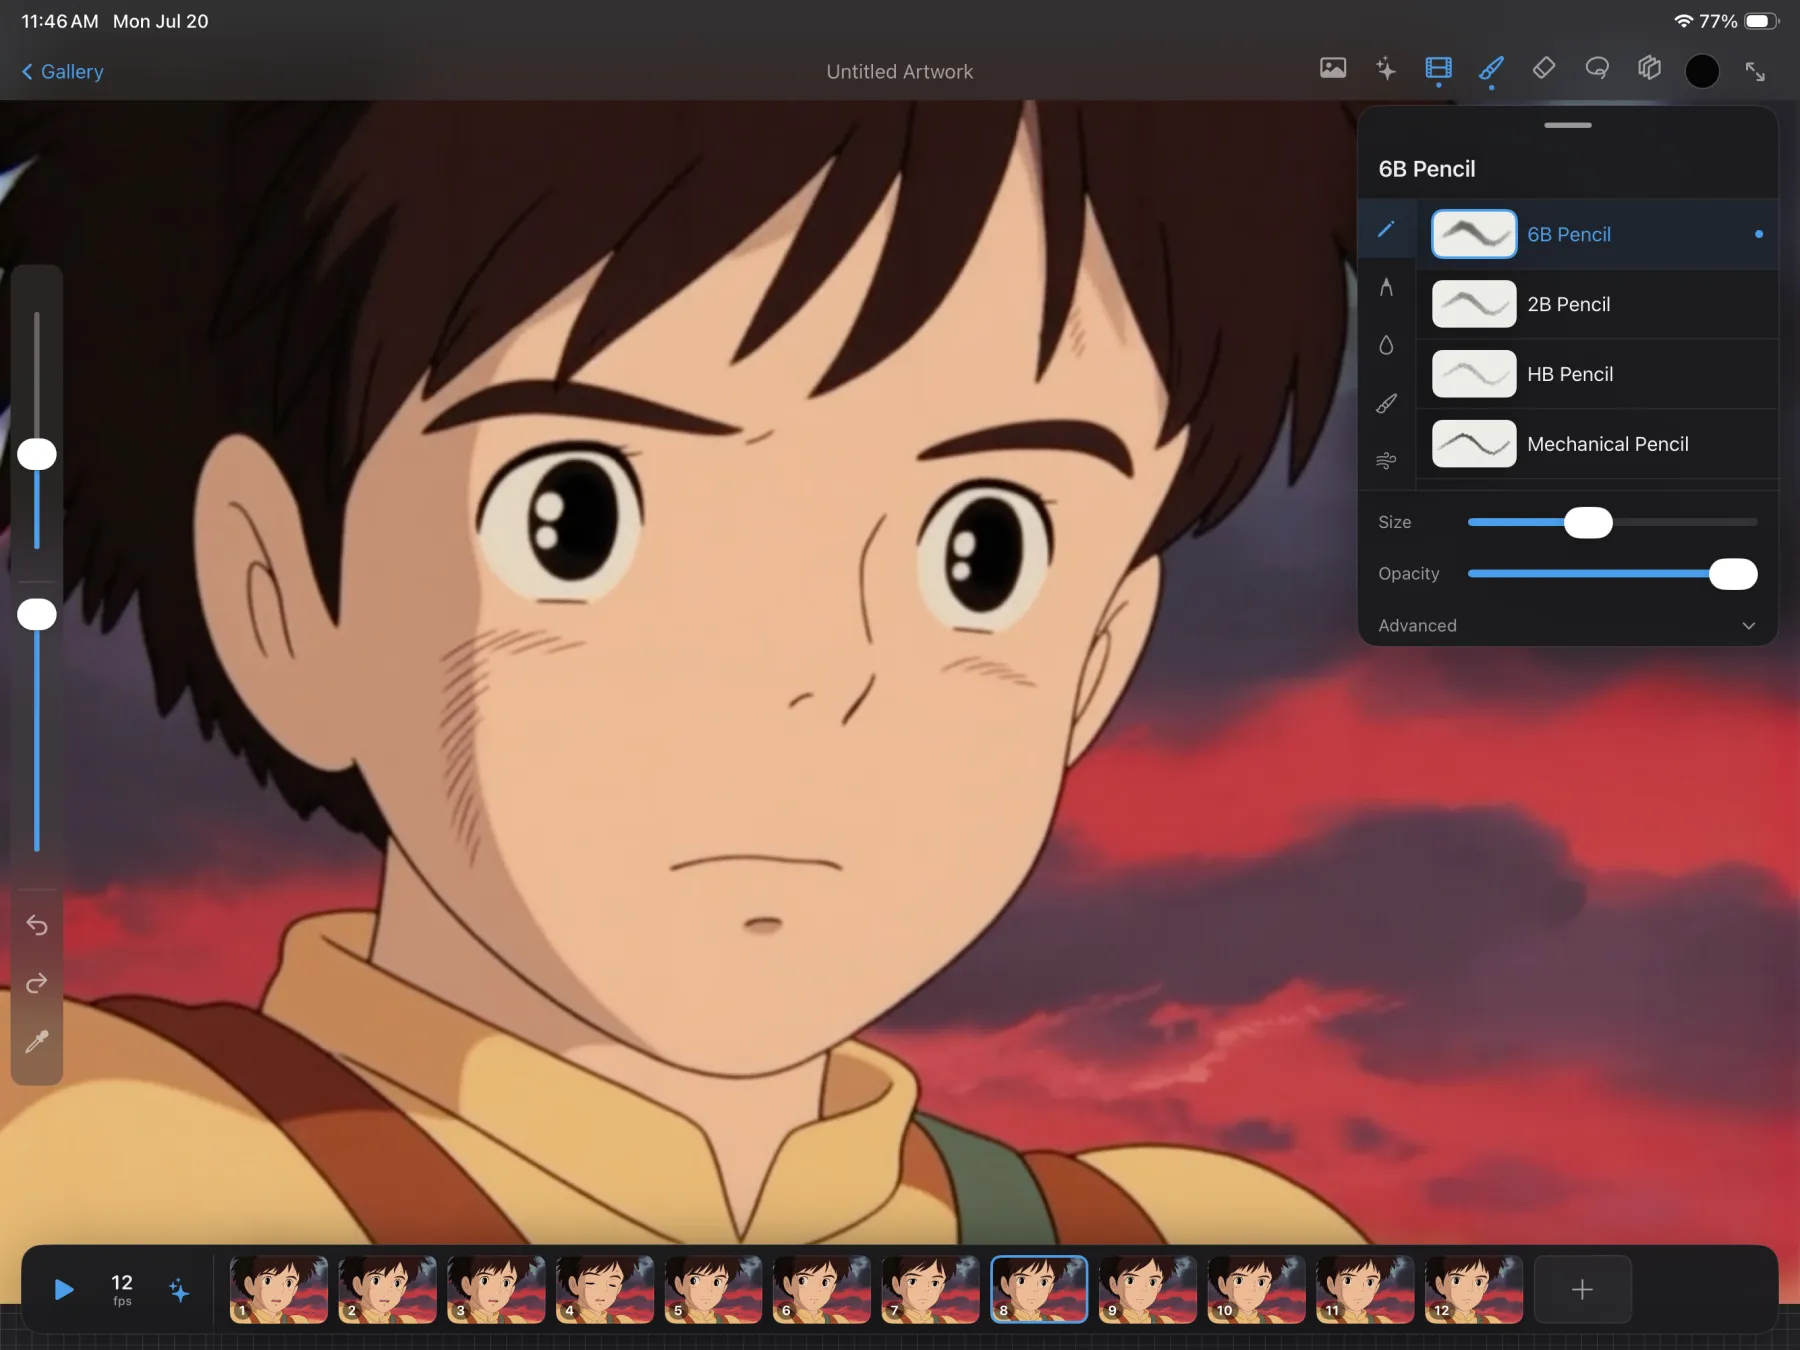The image size is (1800, 1350).
Task: Check the Wi-Fi status icon
Action: point(1683,21)
